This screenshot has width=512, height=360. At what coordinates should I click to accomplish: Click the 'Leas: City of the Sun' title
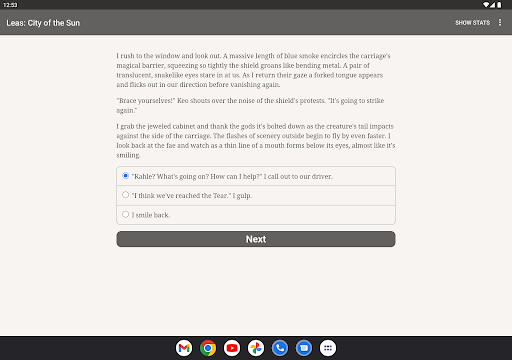click(x=43, y=23)
